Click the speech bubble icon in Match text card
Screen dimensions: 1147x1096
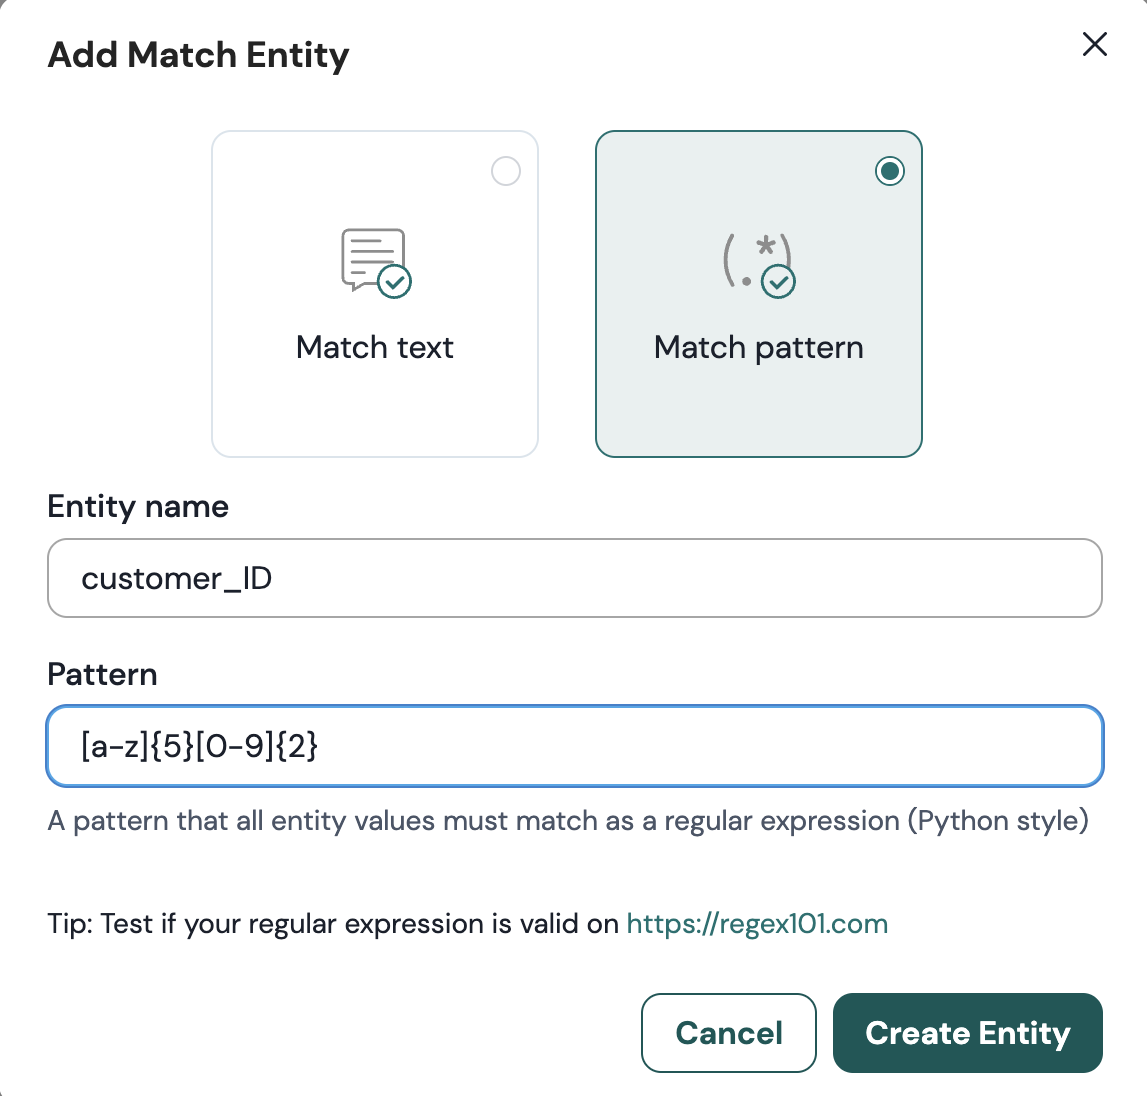pyautogui.click(x=370, y=255)
